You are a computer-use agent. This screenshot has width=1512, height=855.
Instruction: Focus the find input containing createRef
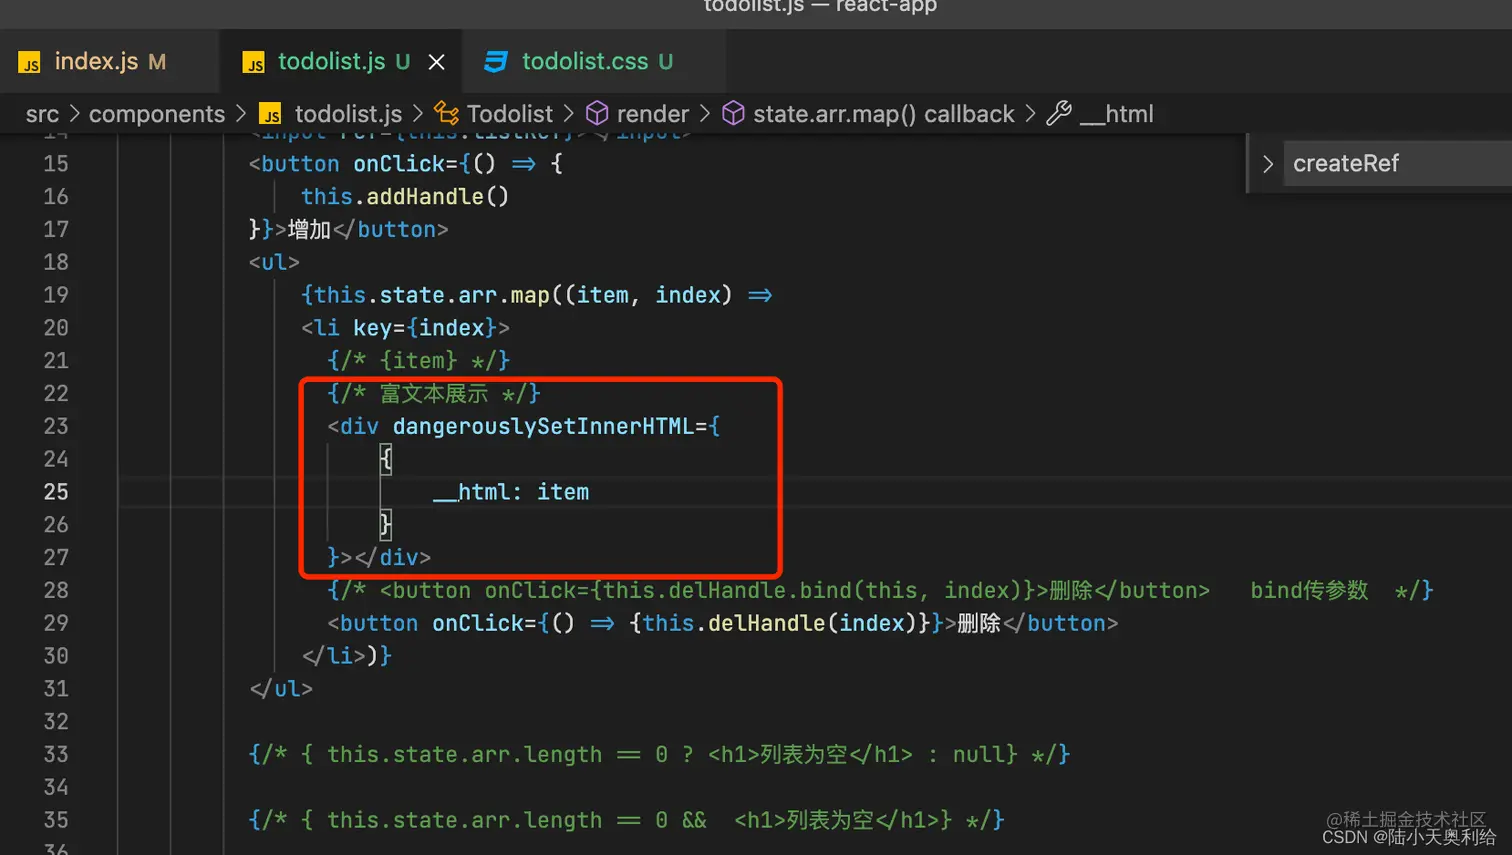pos(1400,164)
